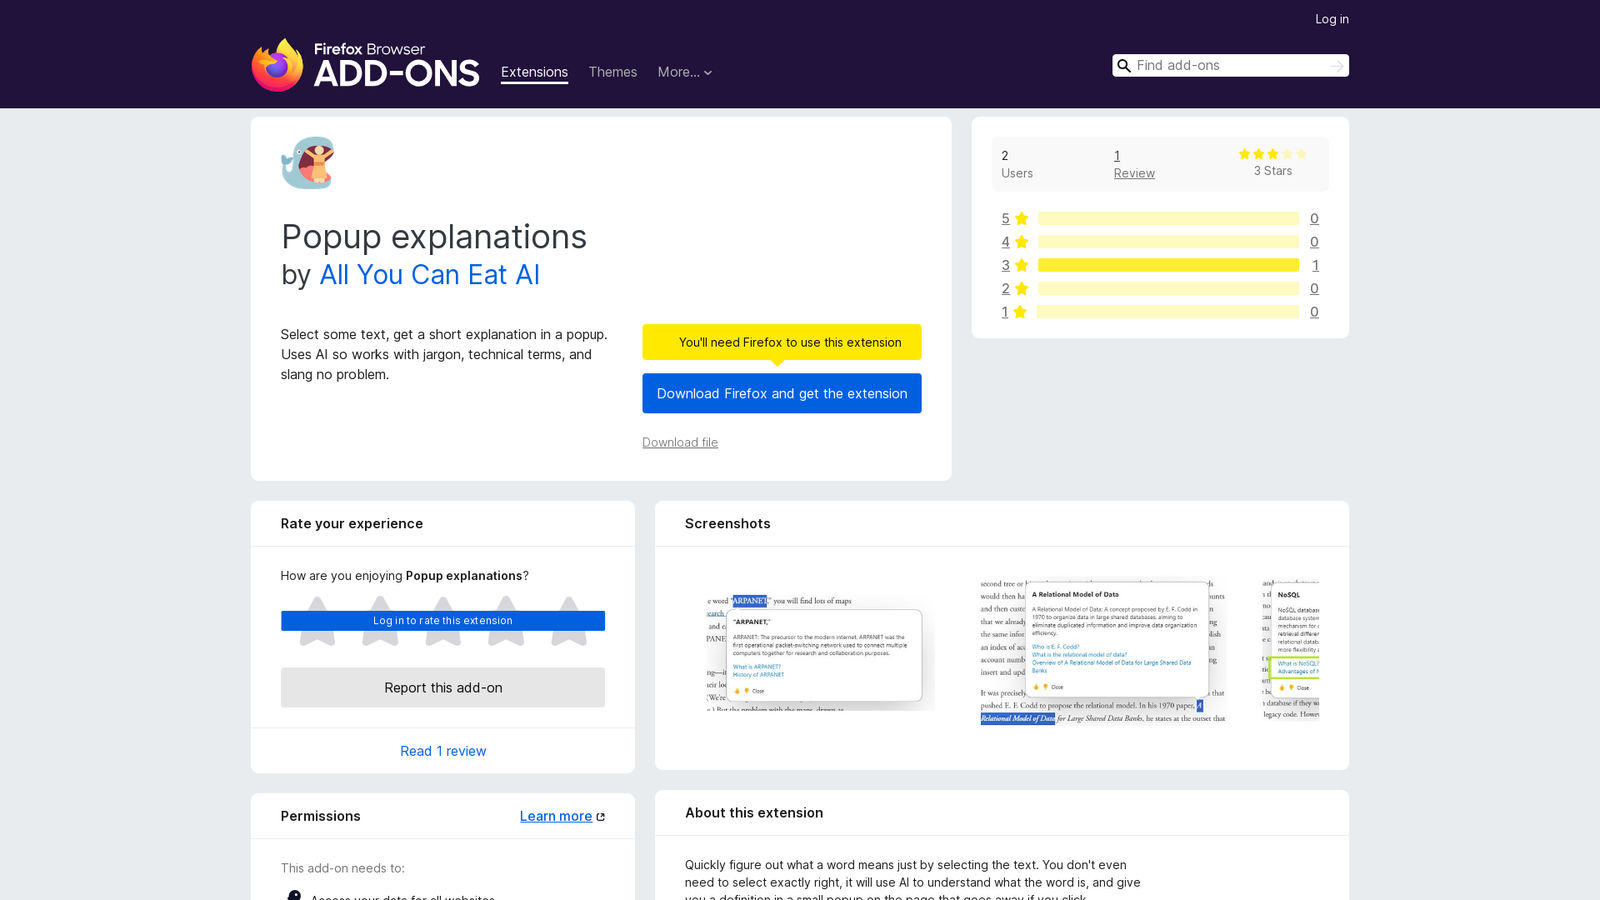This screenshot has width=1600, height=900.
Task: Click the external link icon beside Learn more
Action: coord(601,817)
